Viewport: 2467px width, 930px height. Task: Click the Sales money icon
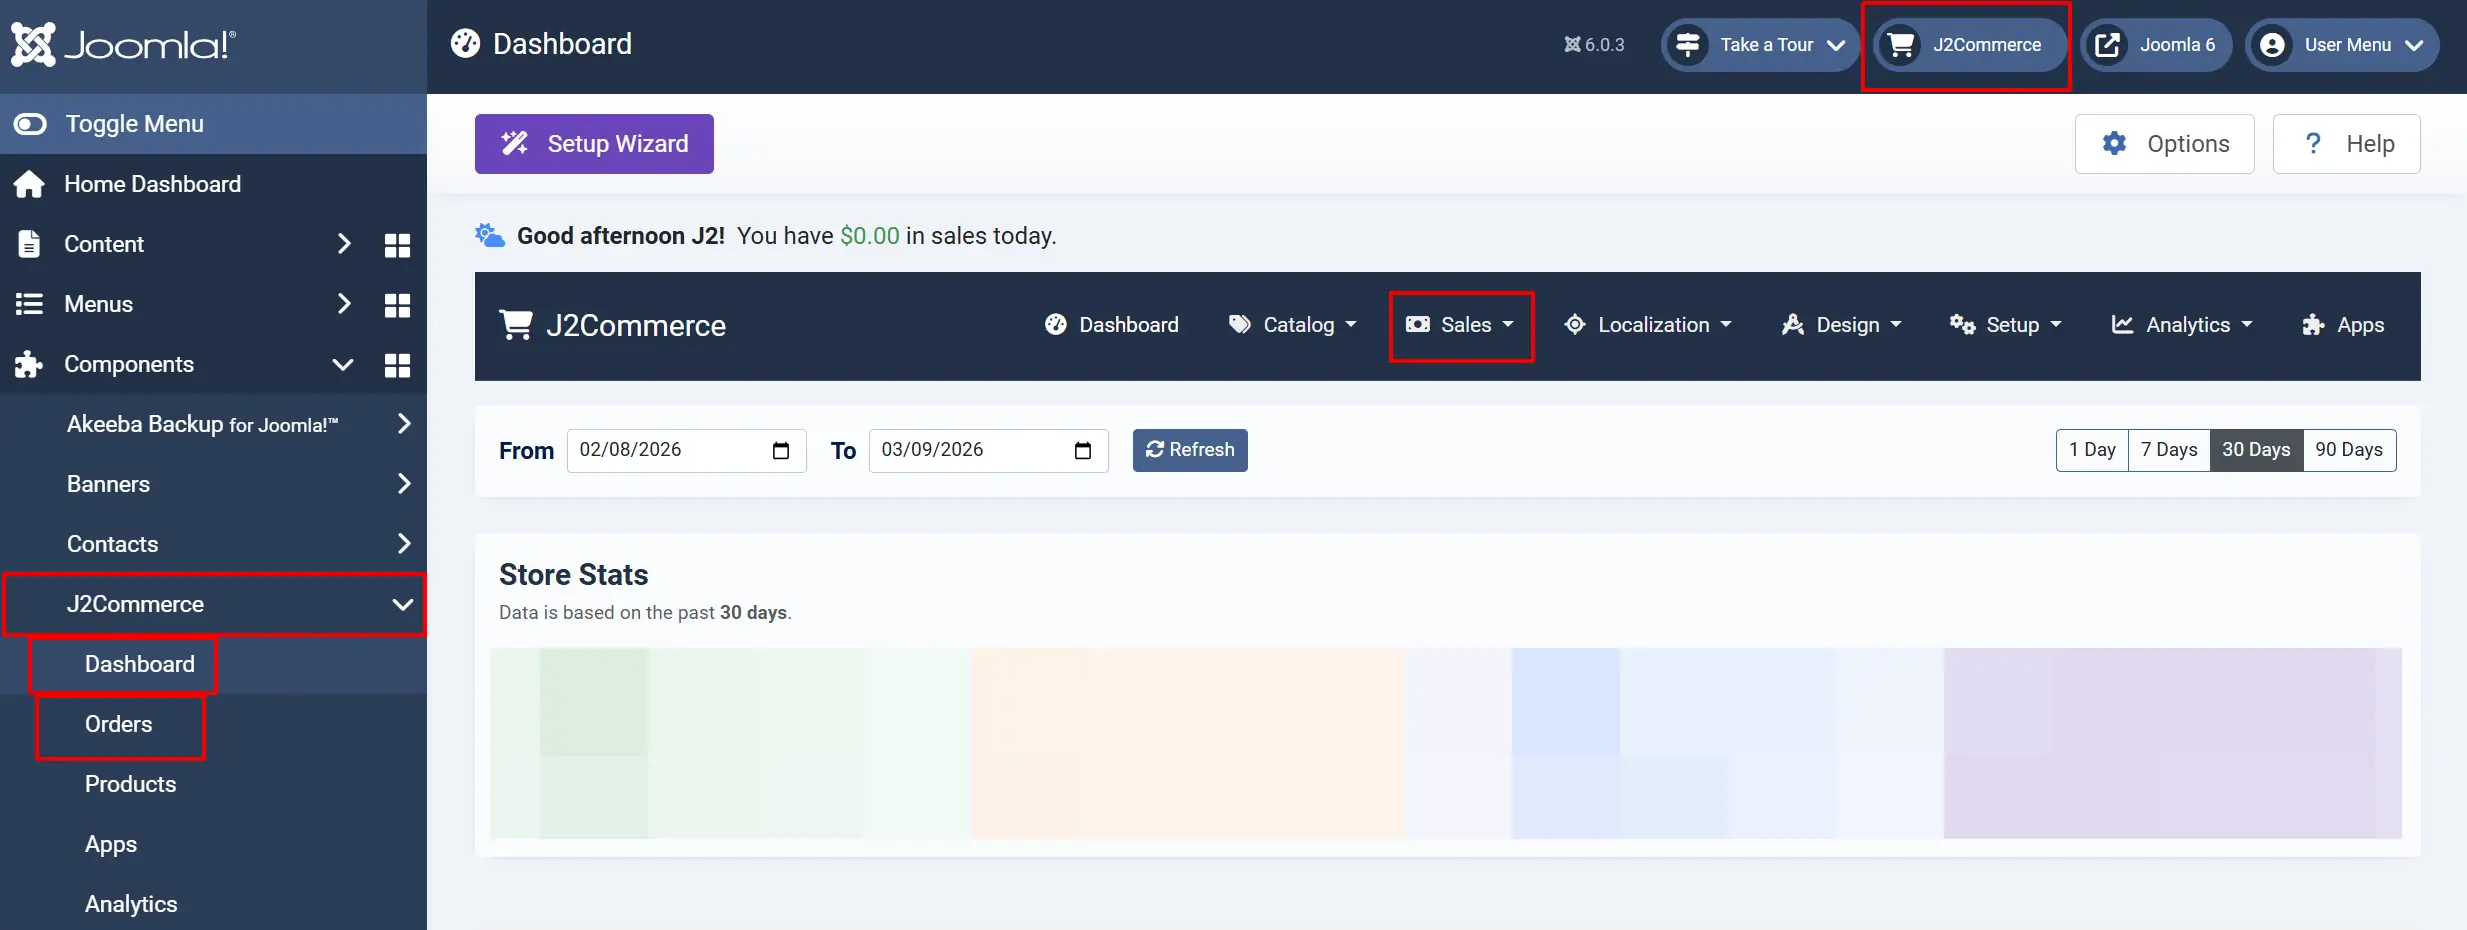(1418, 325)
